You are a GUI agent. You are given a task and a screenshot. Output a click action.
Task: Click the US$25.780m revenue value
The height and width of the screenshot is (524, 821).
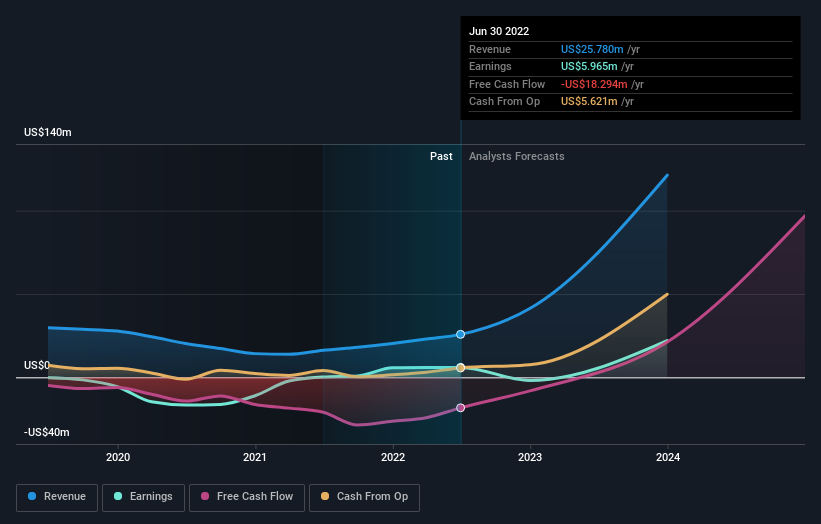tap(592, 49)
